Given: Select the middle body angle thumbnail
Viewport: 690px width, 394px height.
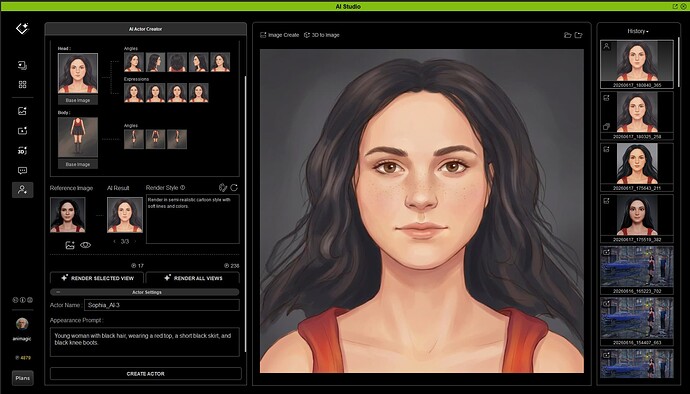Looking at the screenshot, I should click(x=155, y=139).
